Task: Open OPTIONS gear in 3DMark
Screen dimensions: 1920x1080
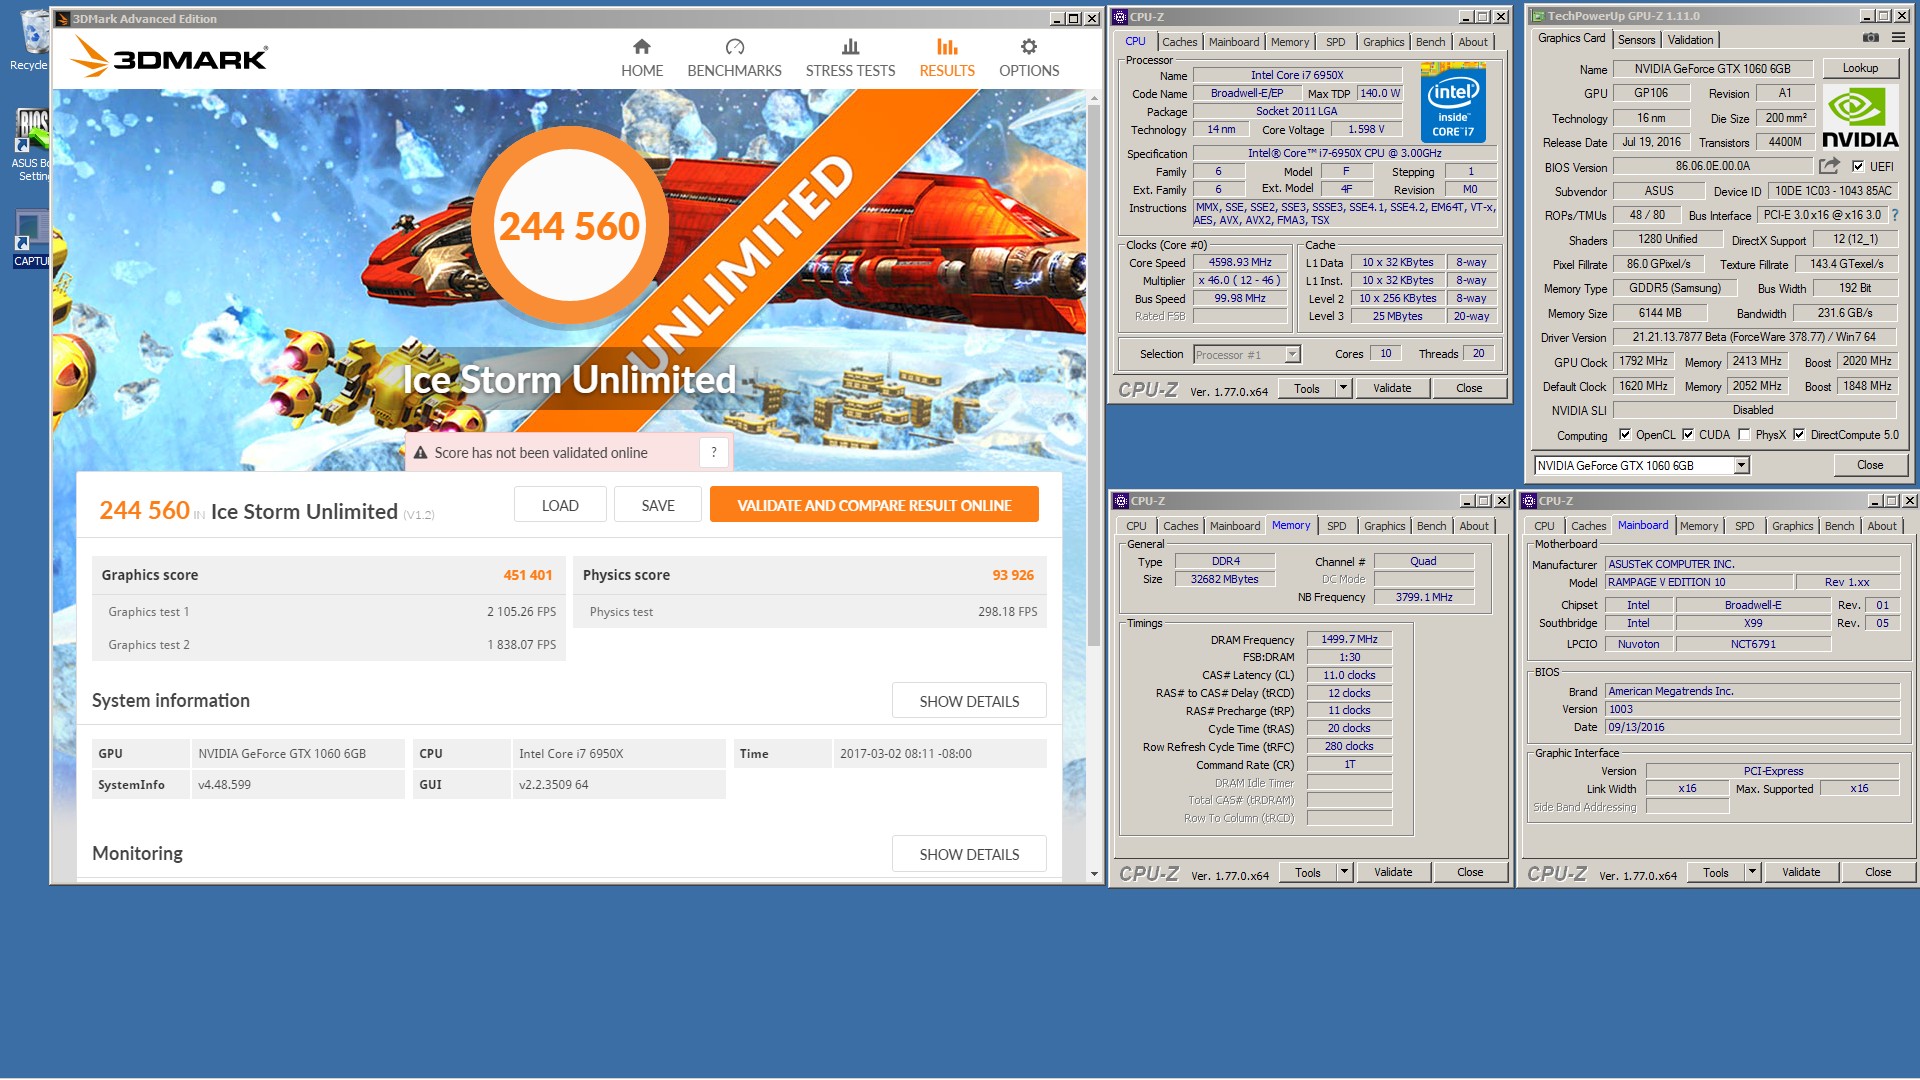Action: tap(1029, 58)
